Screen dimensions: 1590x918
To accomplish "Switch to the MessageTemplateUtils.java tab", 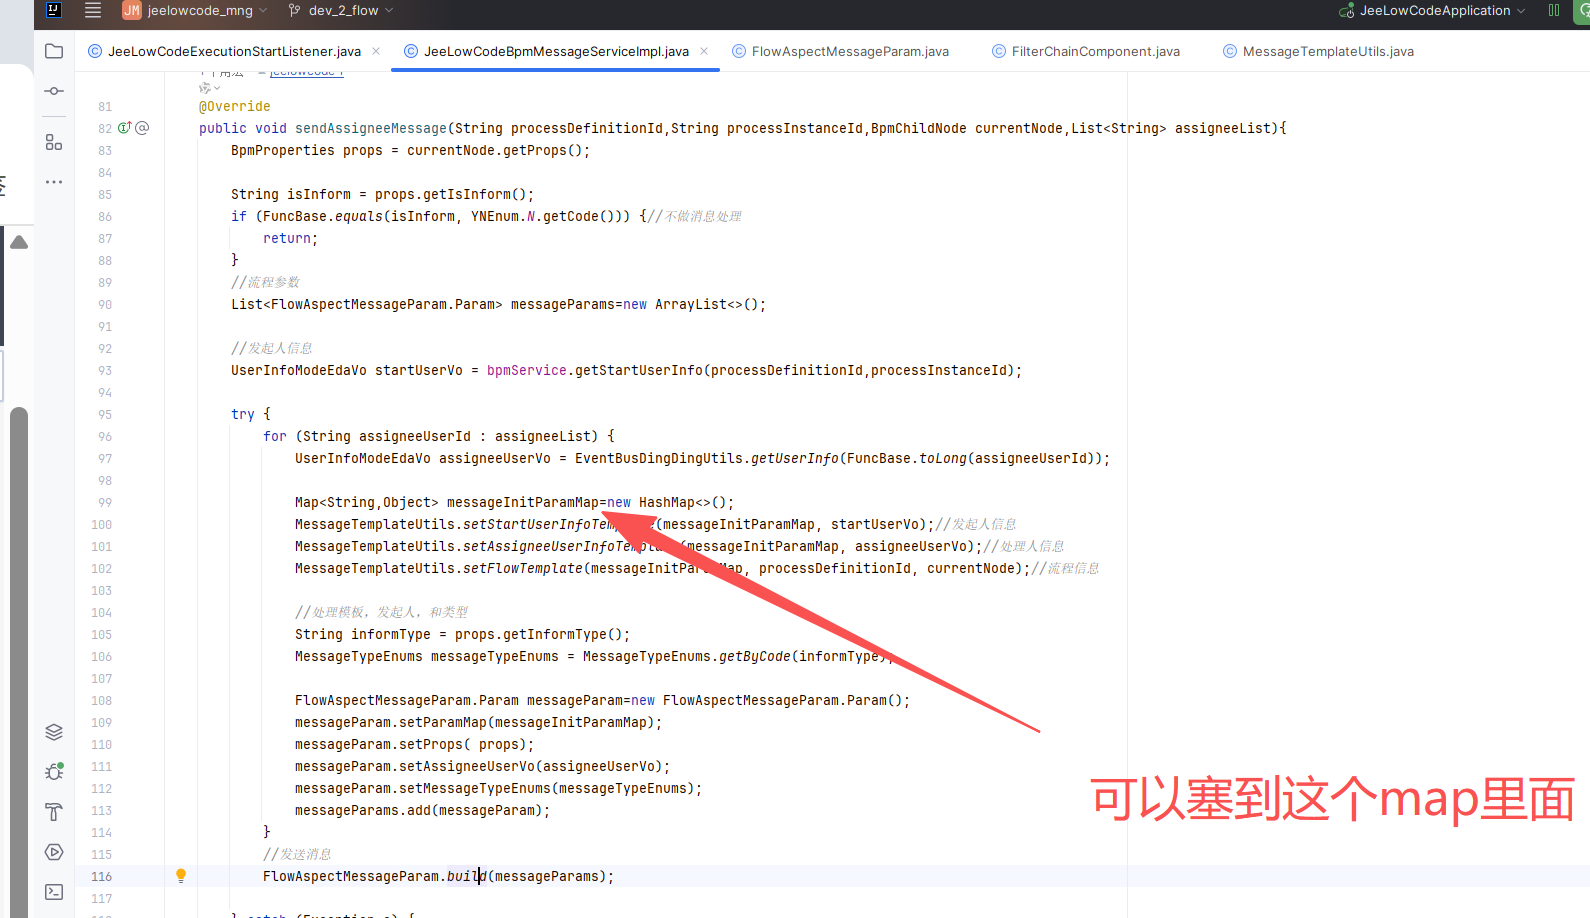I will [1327, 51].
